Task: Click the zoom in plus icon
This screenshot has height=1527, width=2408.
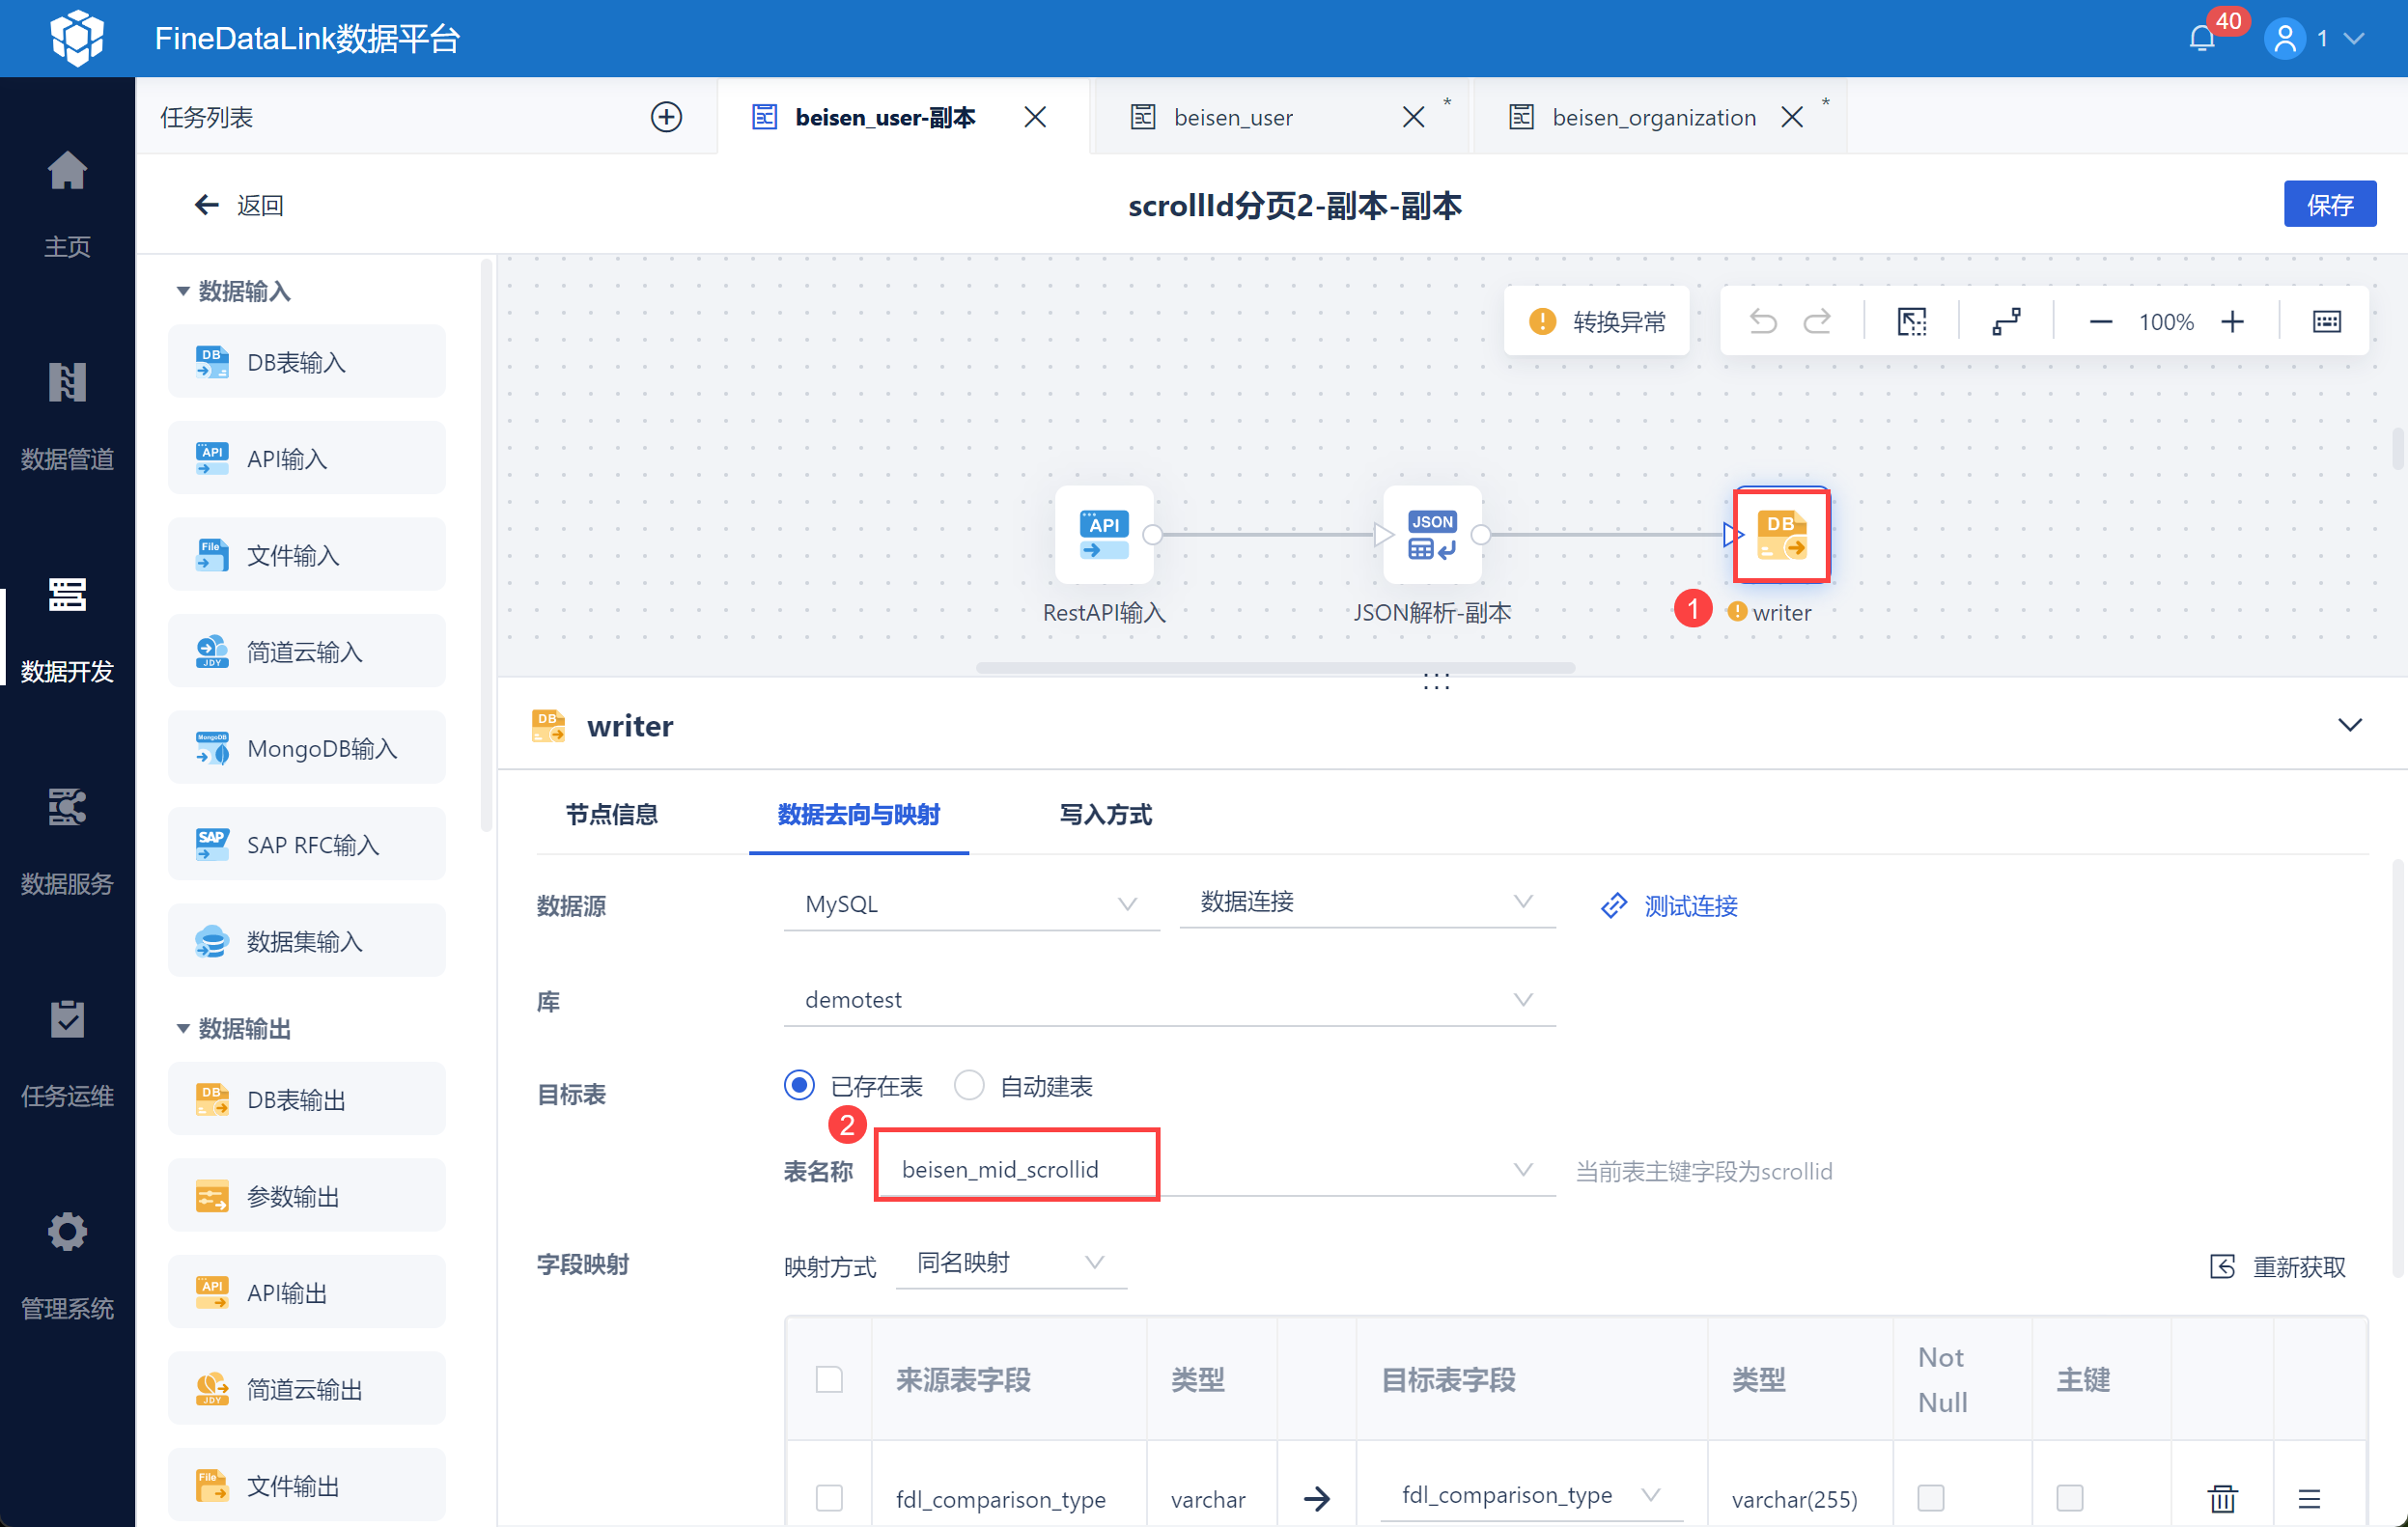Action: tap(2232, 322)
